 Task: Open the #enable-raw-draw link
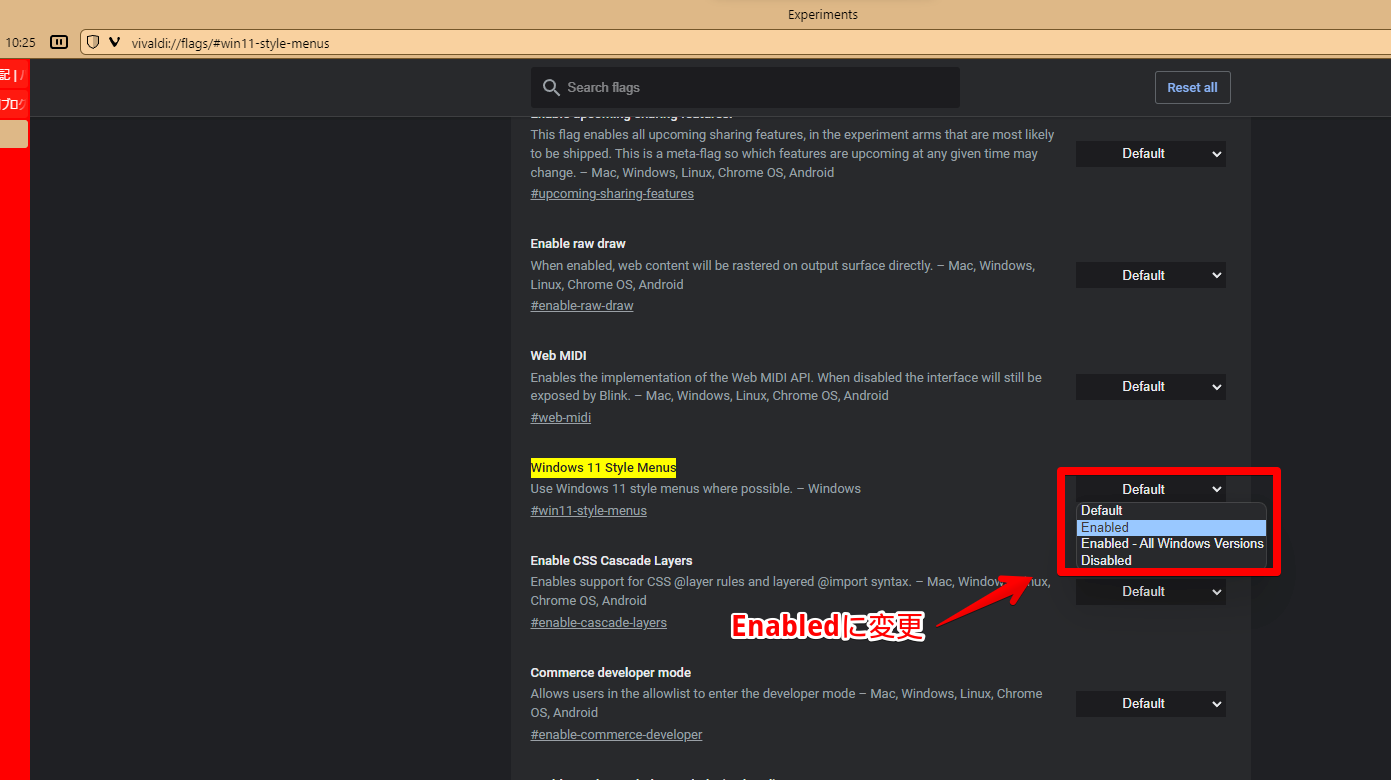coord(582,306)
